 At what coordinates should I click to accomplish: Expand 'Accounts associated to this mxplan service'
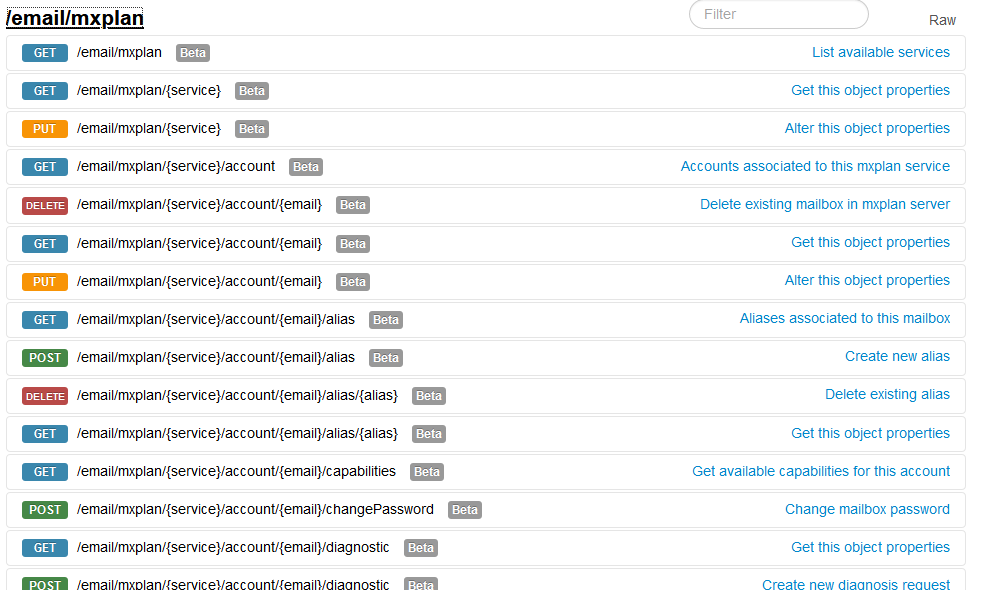tap(815, 166)
